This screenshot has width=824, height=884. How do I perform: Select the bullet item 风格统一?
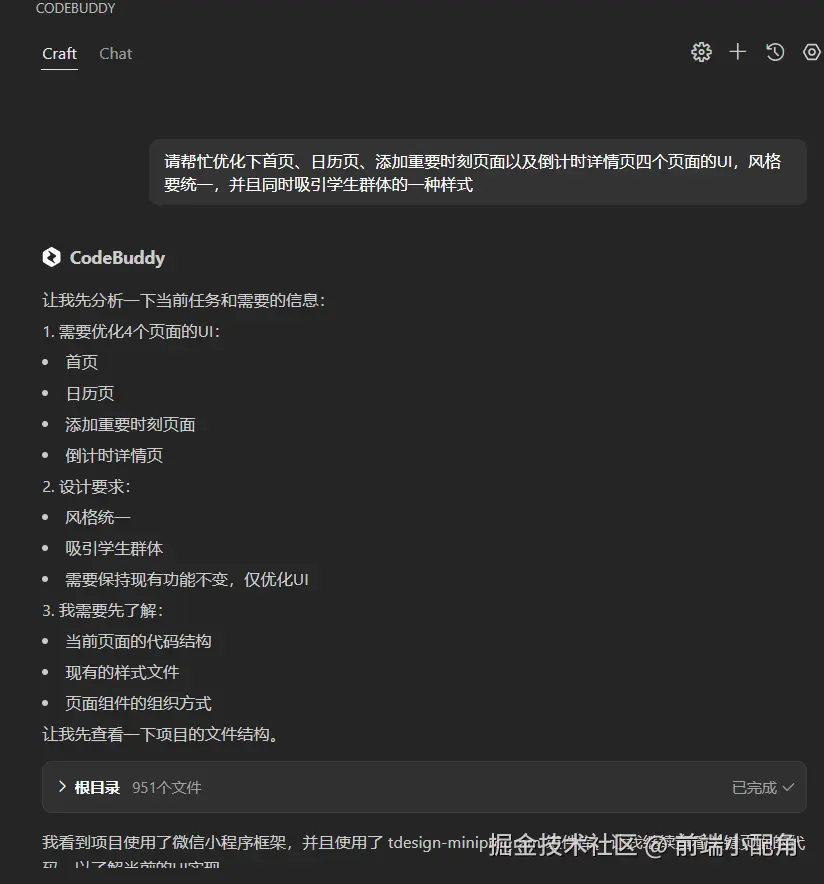coord(98,517)
